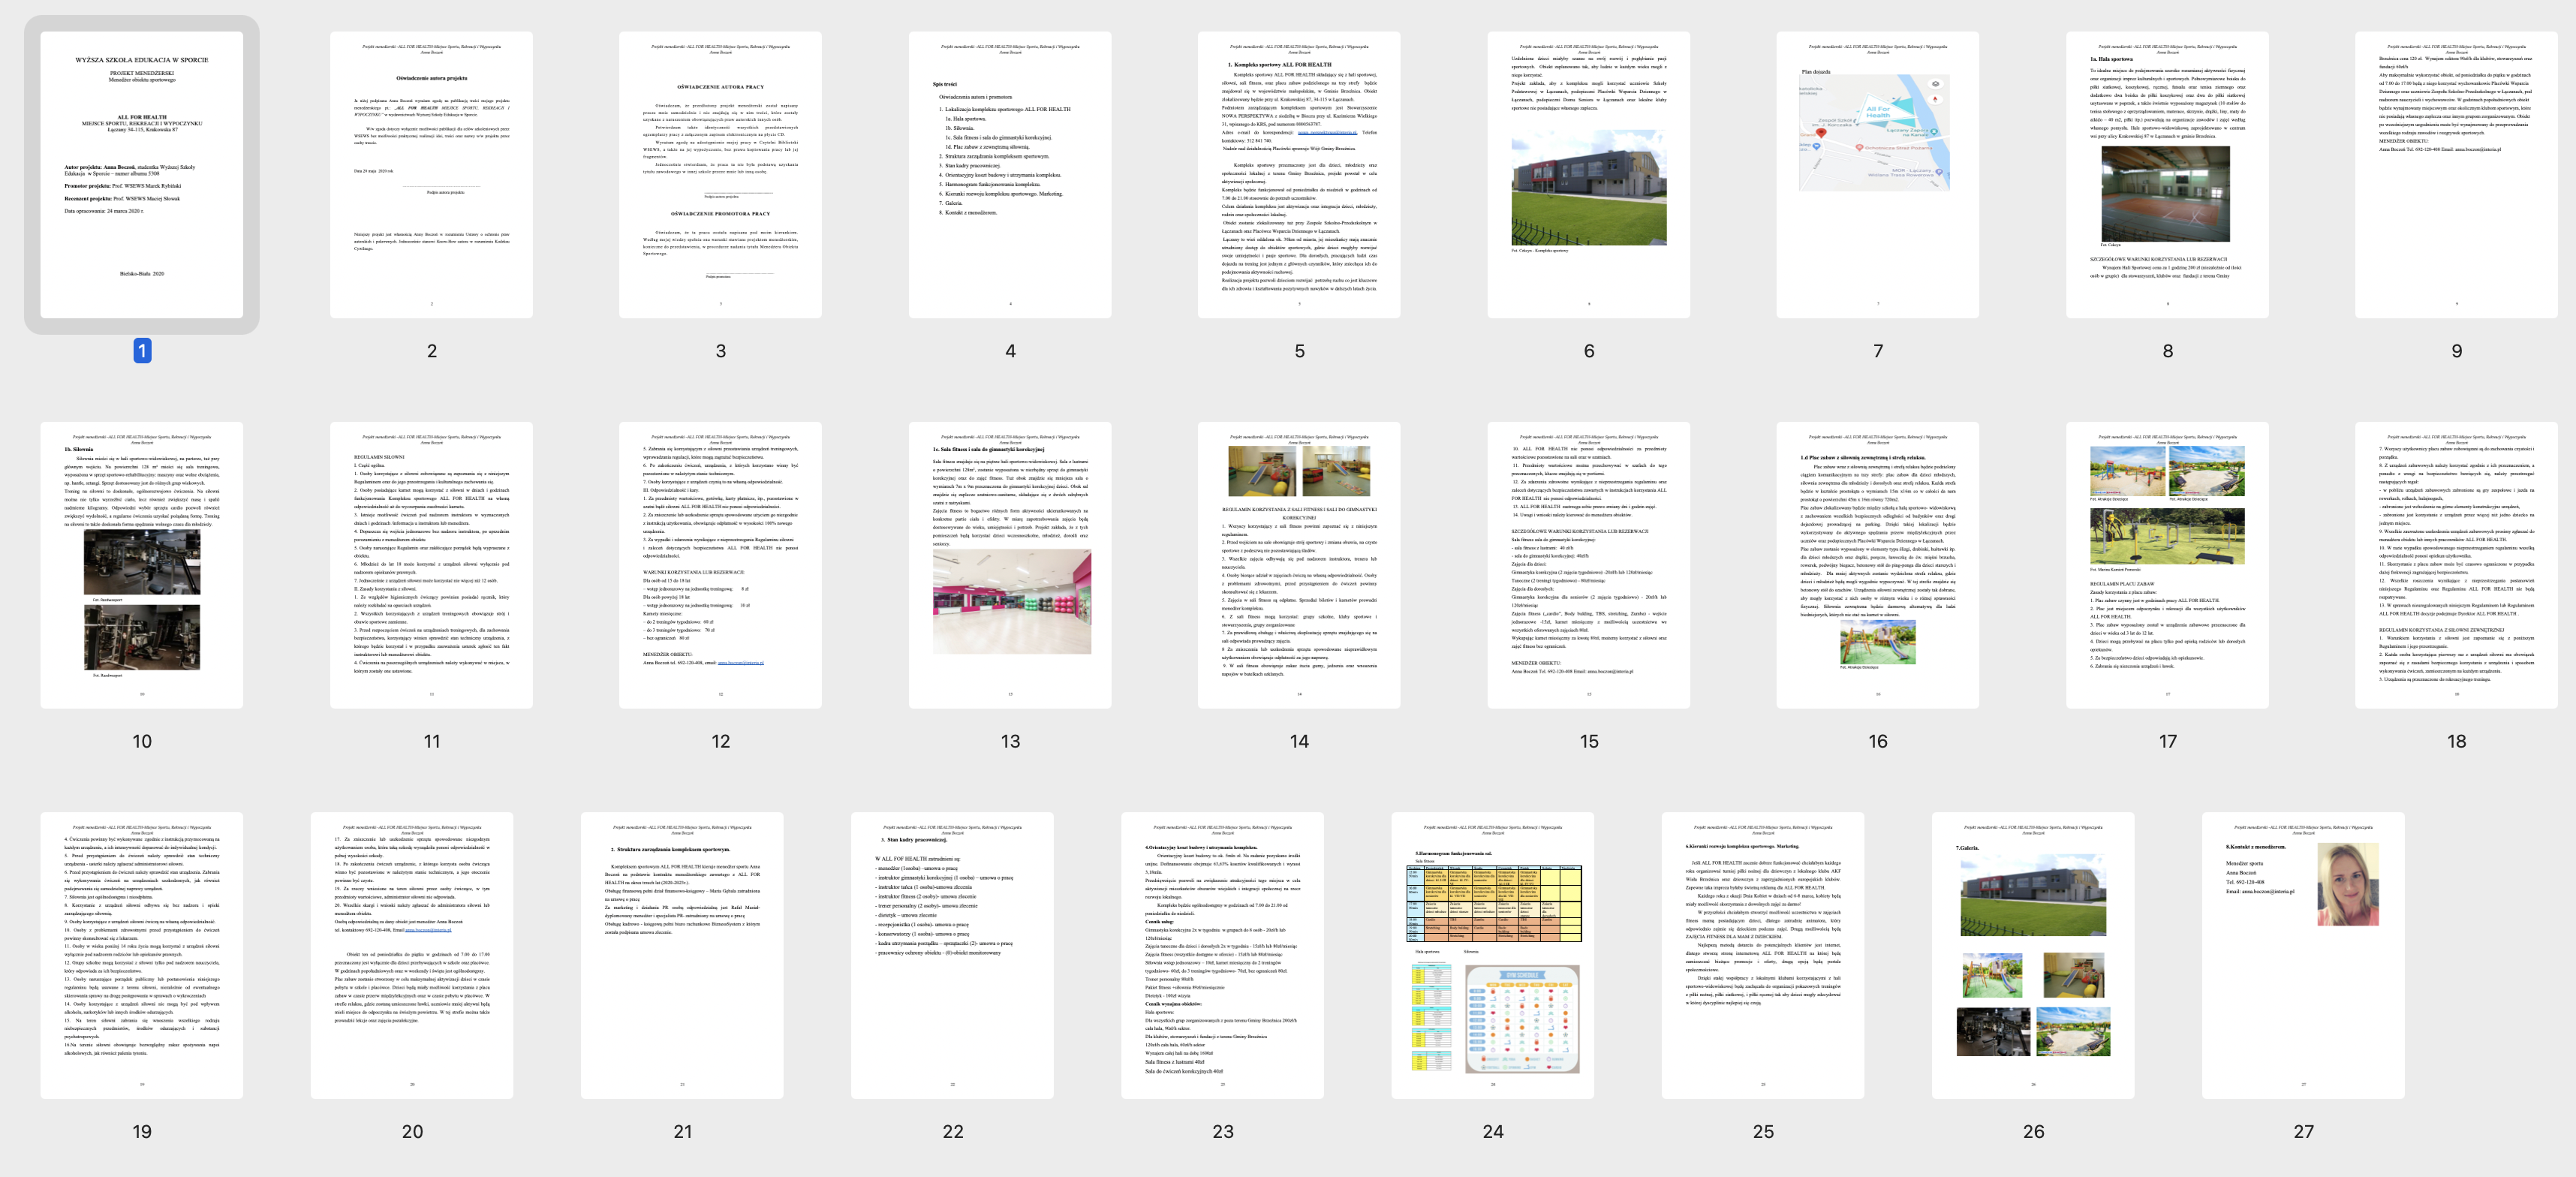2576x1177 pixels.
Task: Select the page 1 title page thumbnail
Action: [x=141, y=174]
